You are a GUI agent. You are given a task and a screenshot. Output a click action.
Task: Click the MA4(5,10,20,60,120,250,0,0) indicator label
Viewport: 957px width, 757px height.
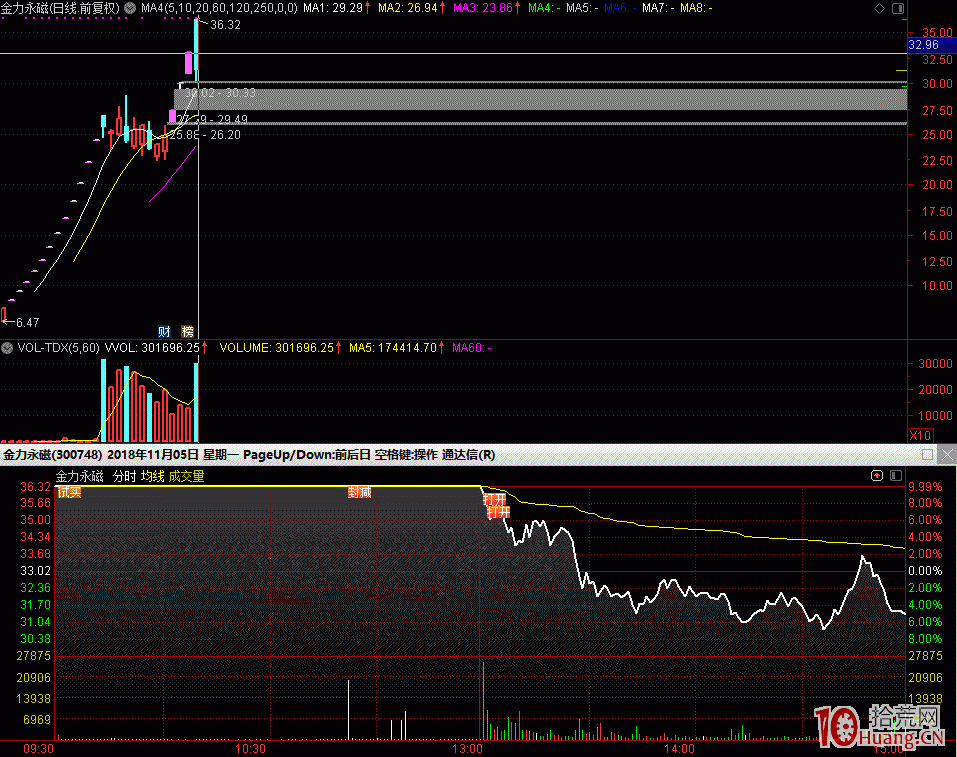point(219,8)
